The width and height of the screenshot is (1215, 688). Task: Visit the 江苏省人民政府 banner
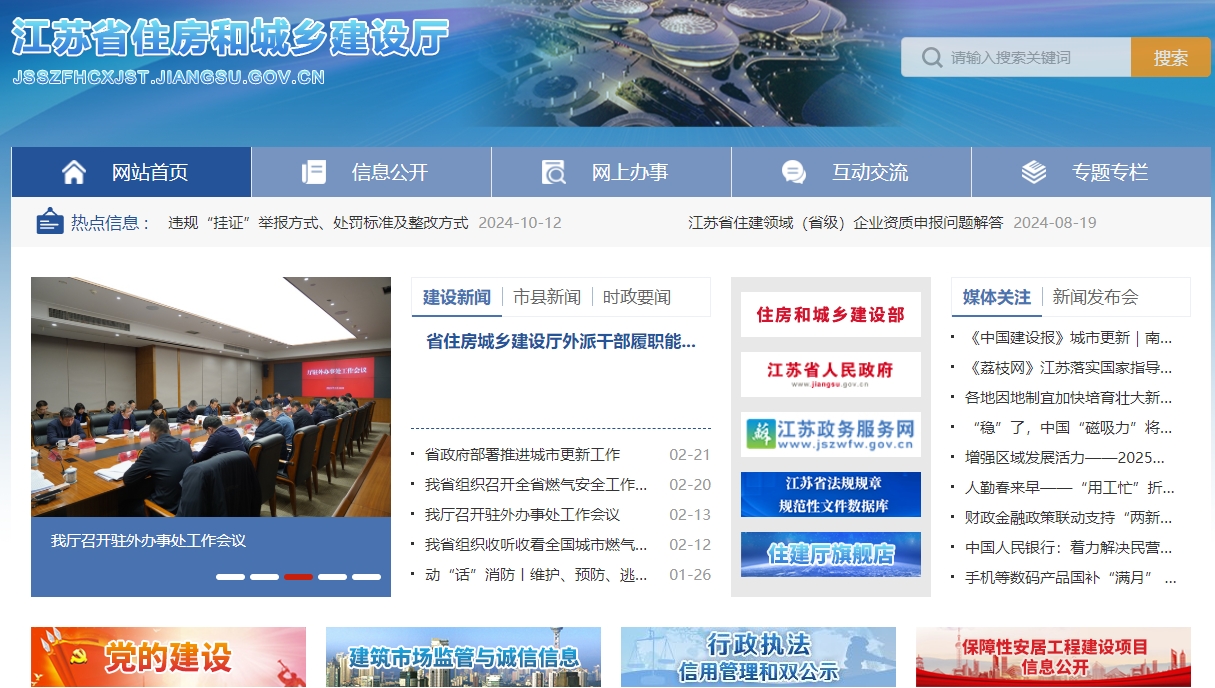830,374
